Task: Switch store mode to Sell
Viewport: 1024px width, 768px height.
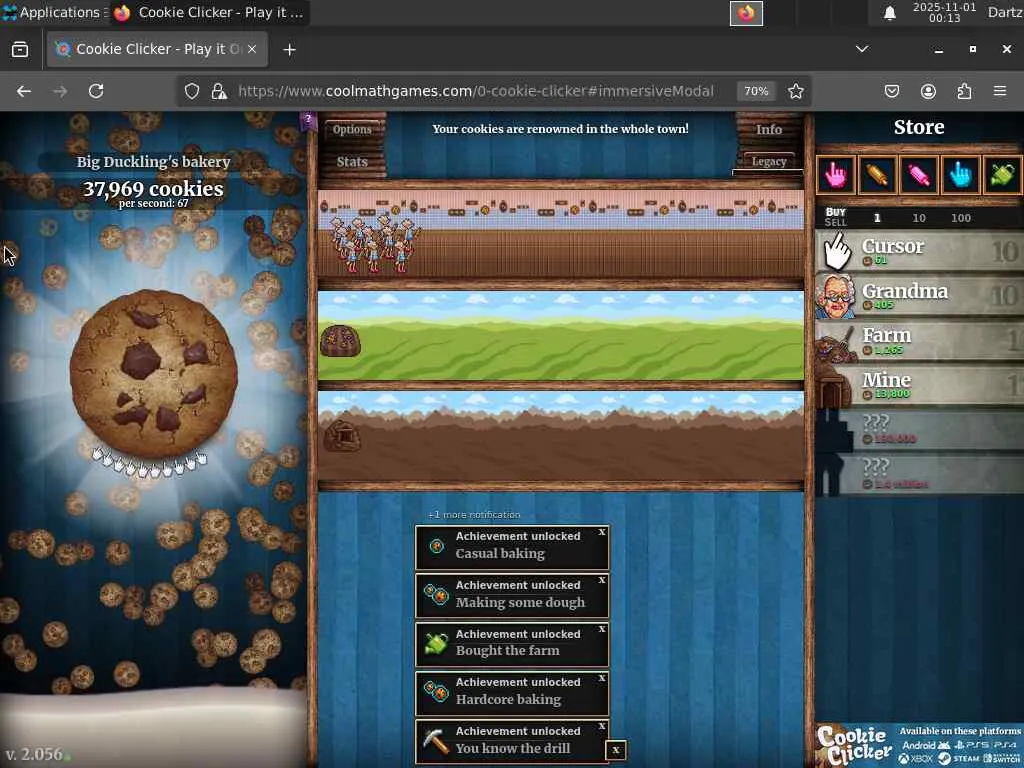Action: click(x=835, y=223)
